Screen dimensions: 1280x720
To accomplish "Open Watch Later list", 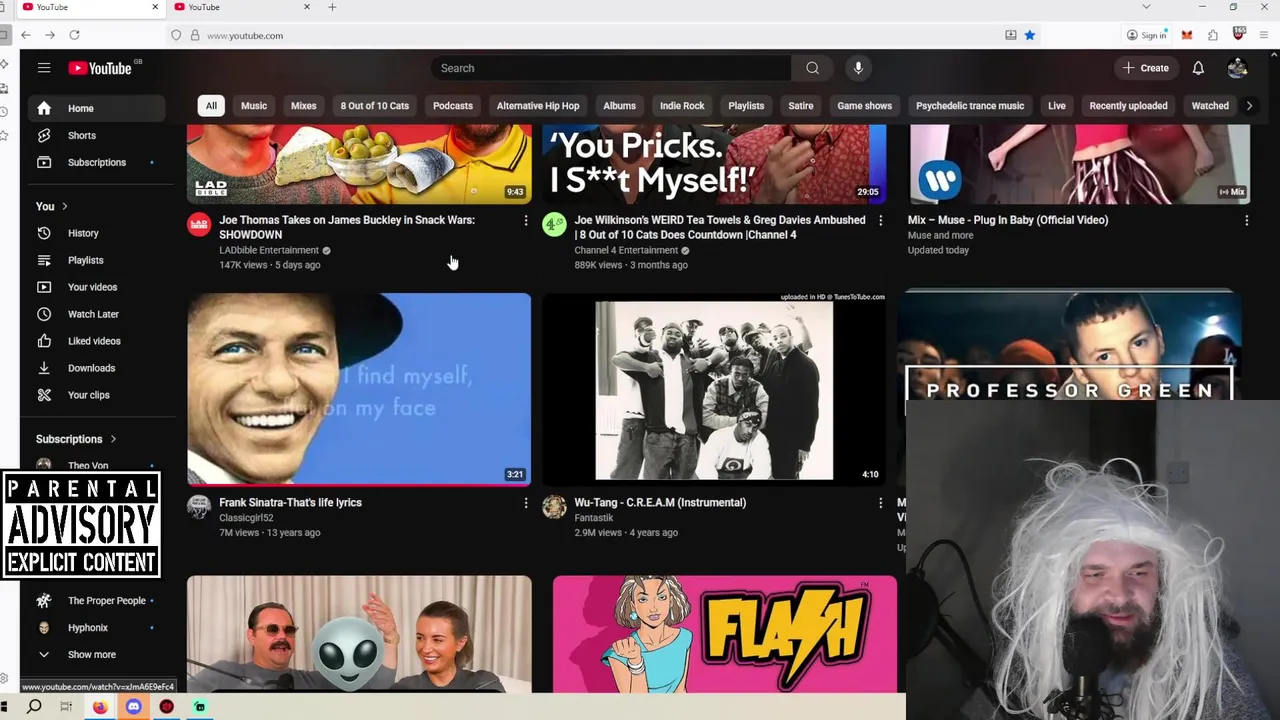I will pyautogui.click(x=93, y=314).
